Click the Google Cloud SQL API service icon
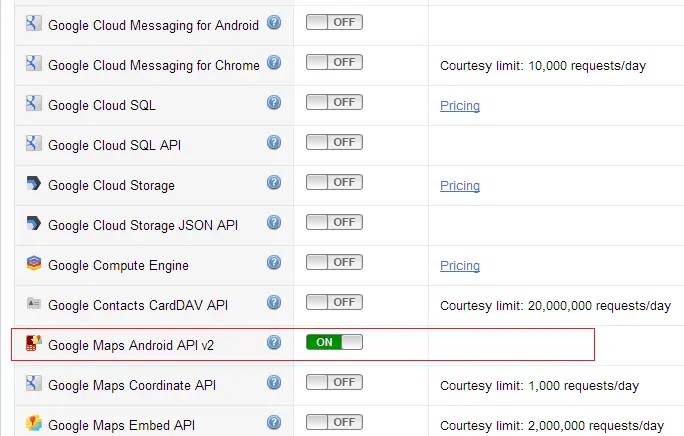 [34, 143]
